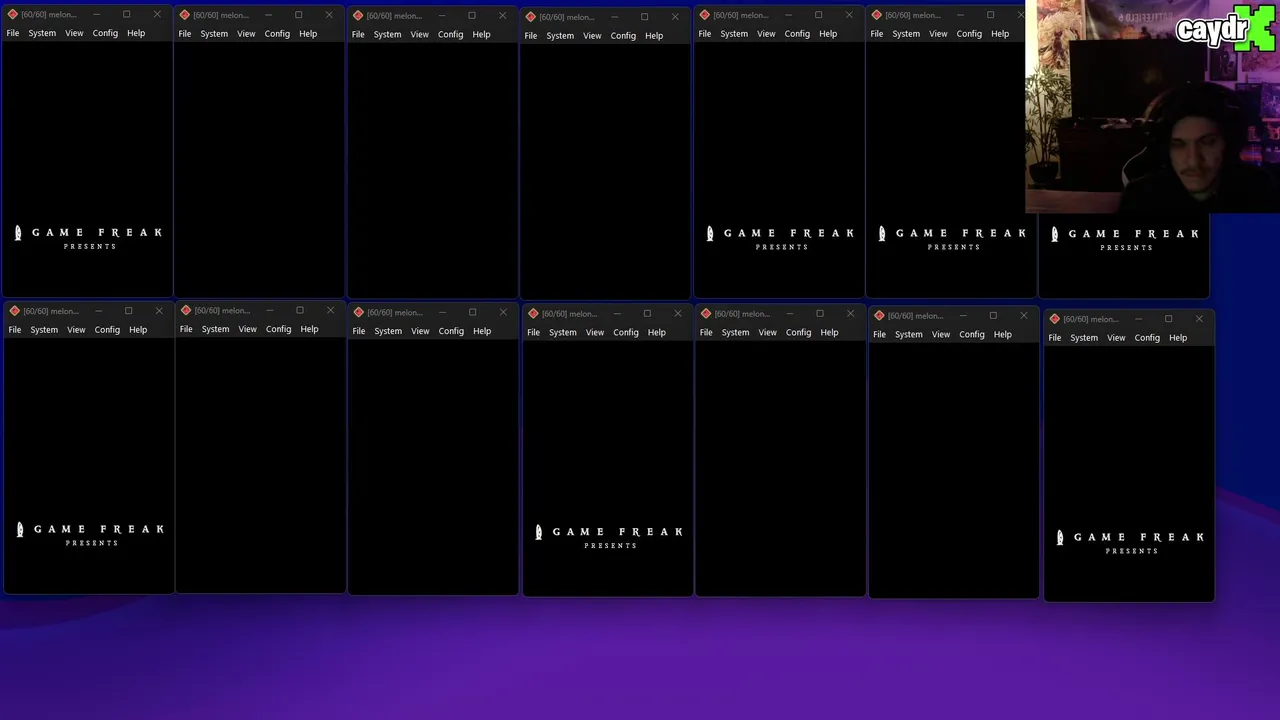This screenshot has width=1280, height=720.
Task: Open Config menu in top-row first melonDS window
Action: point(105,33)
